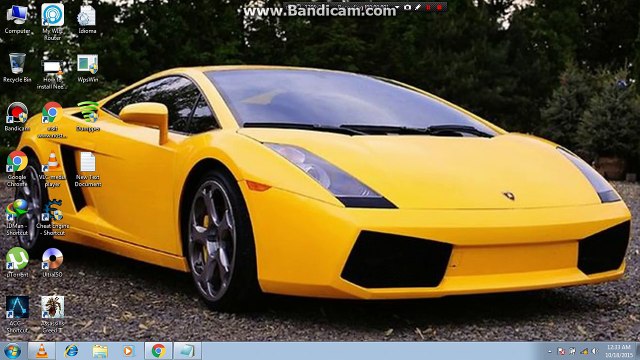Select the Recycle Bin icon
The height and width of the screenshot is (360, 640).
point(17,68)
